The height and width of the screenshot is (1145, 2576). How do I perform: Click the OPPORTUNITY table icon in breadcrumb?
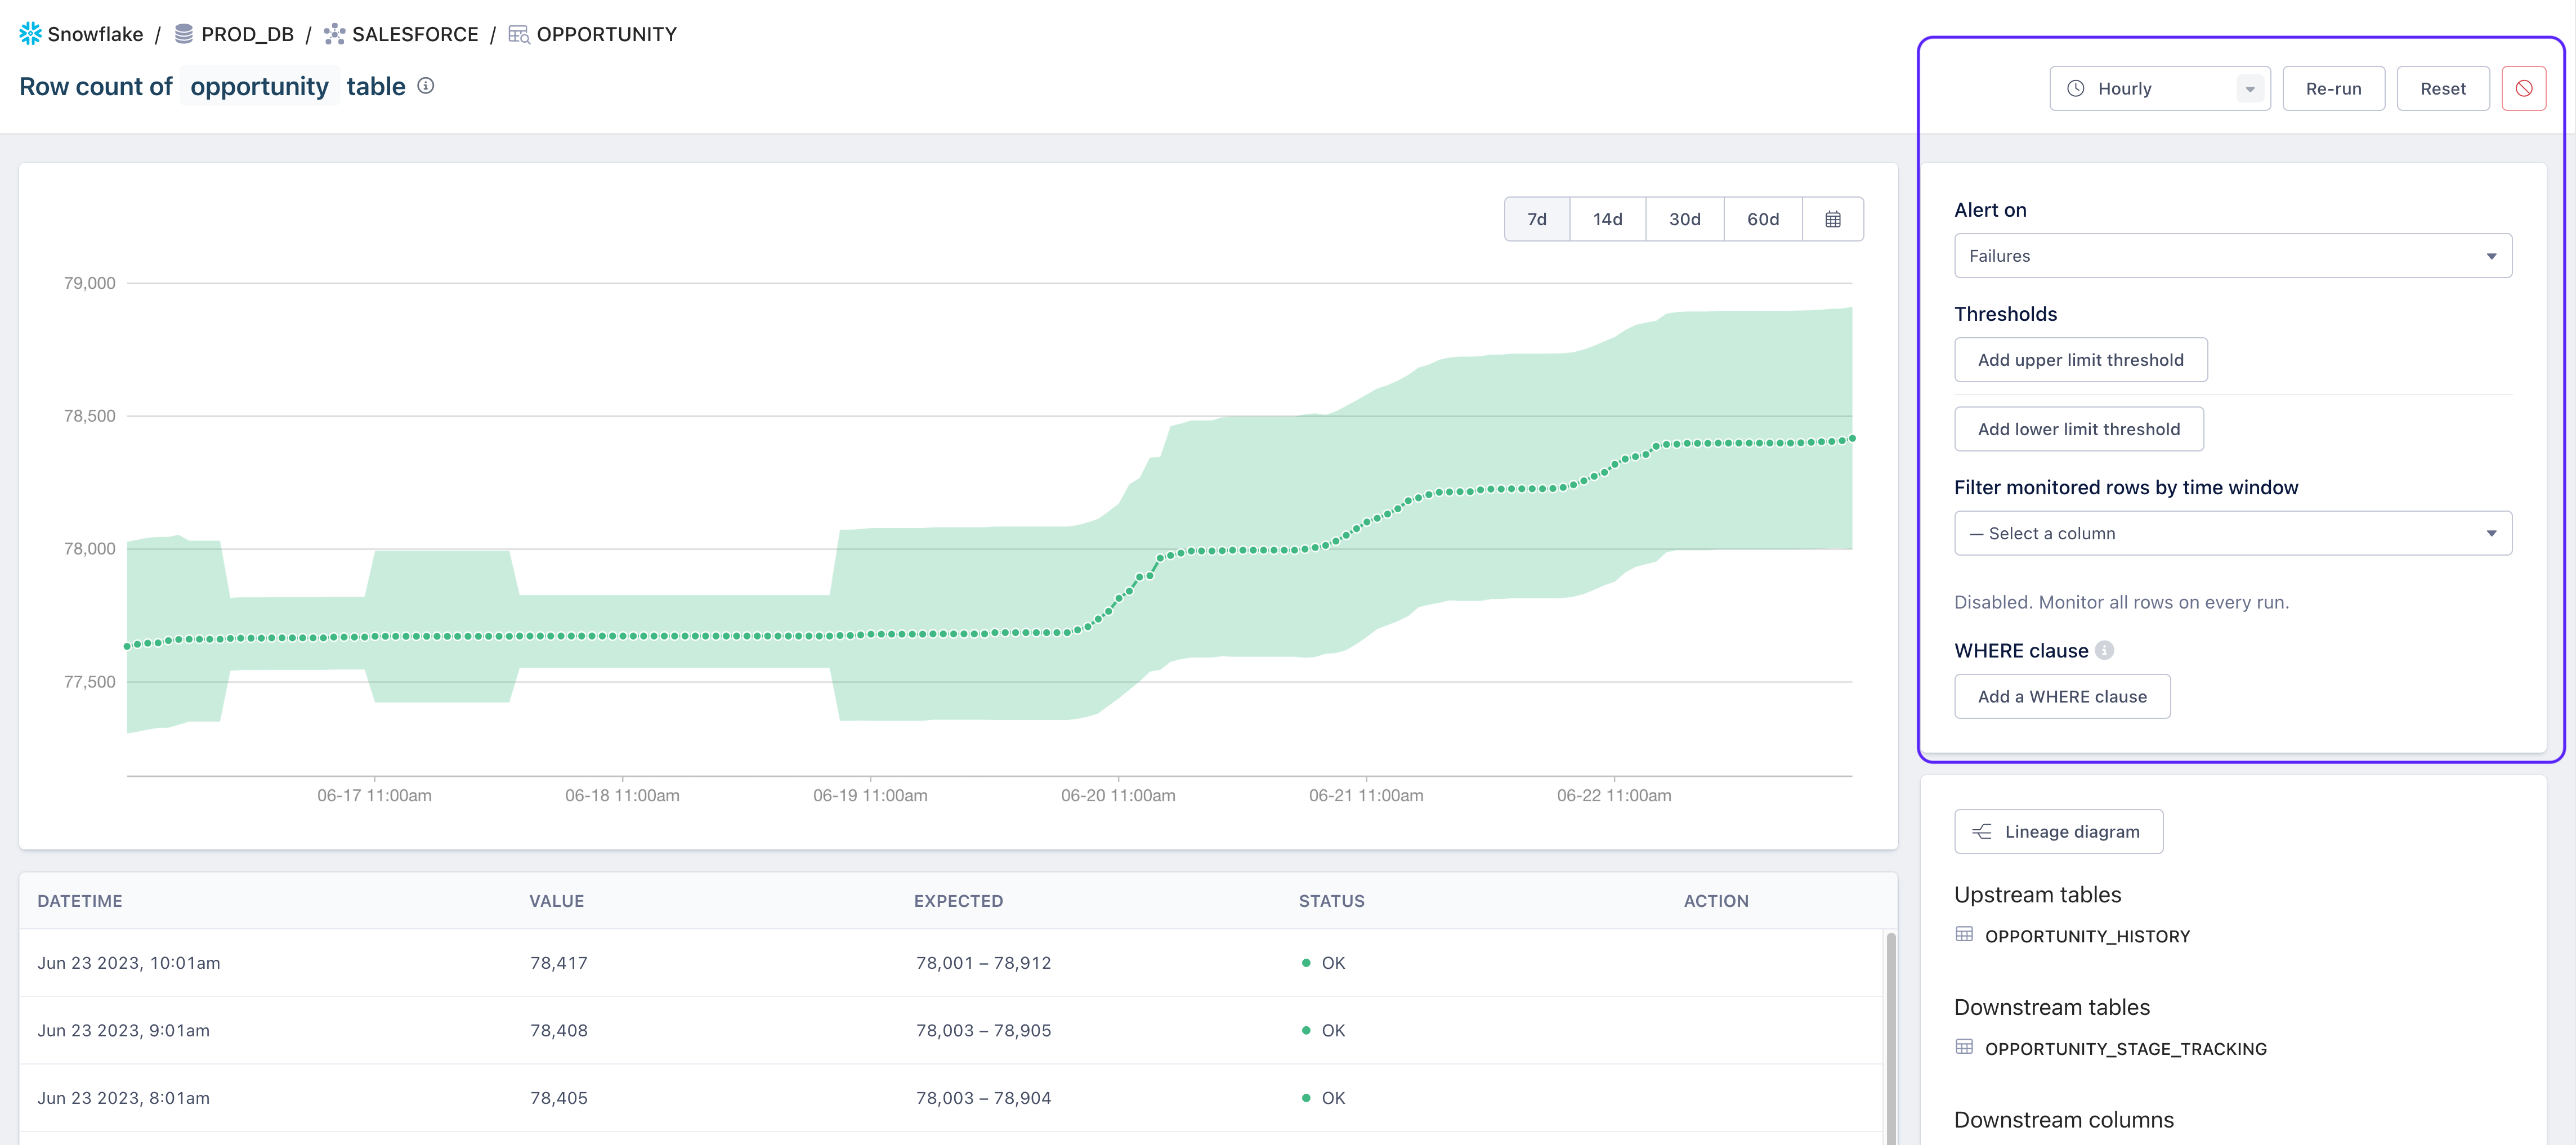coord(518,34)
